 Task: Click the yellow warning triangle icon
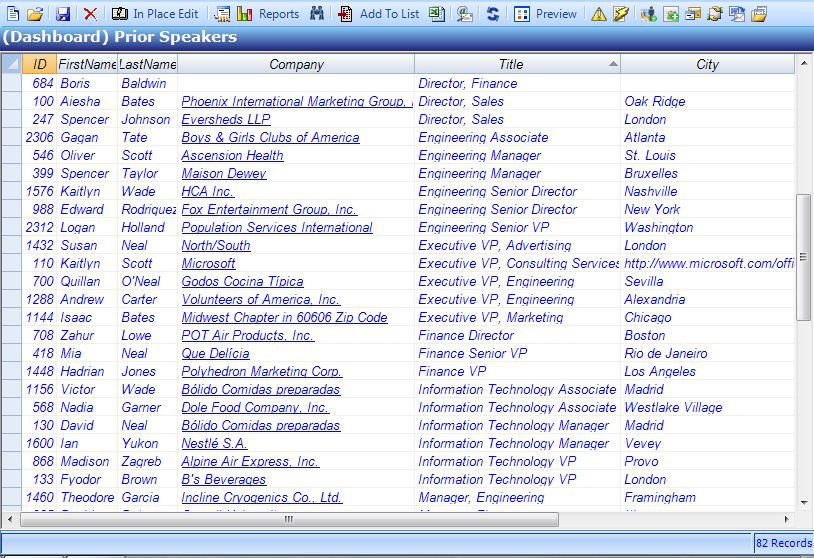click(x=599, y=13)
